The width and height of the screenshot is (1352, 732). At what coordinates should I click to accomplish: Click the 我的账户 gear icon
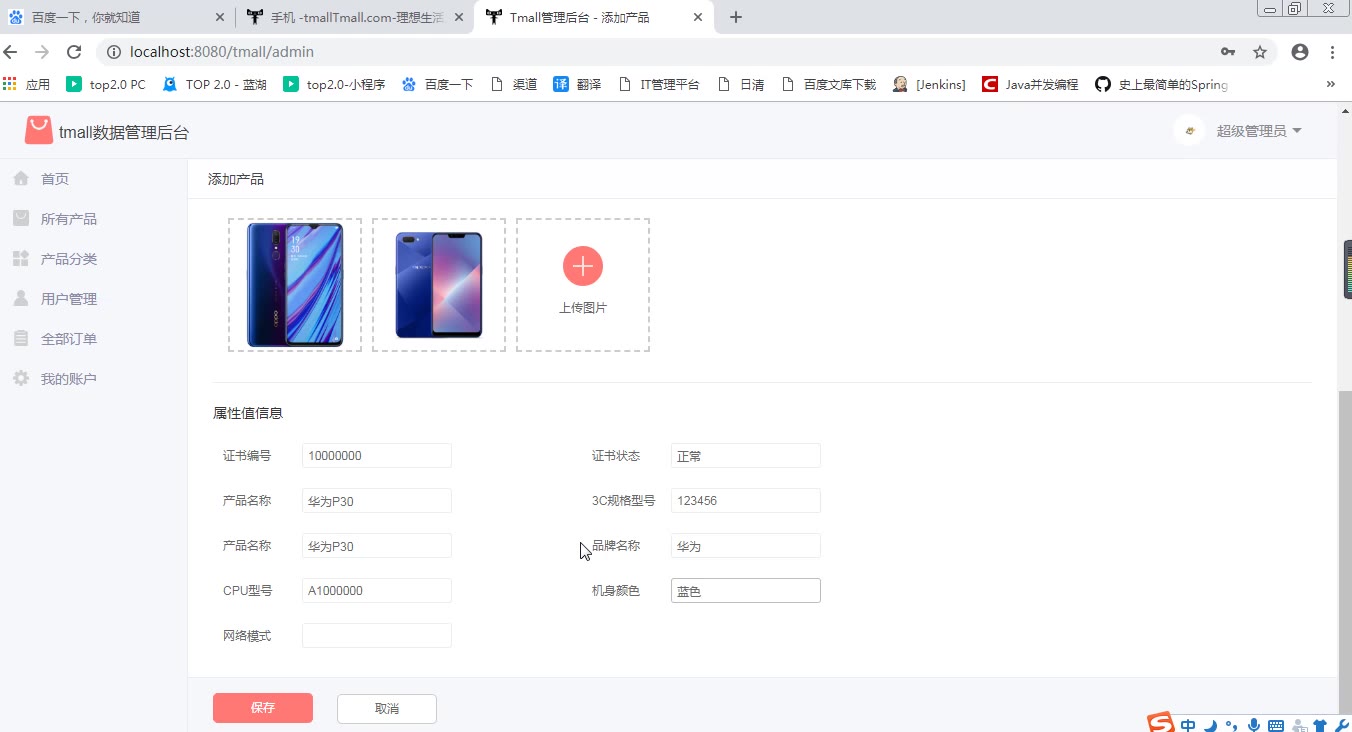[x=21, y=378]
